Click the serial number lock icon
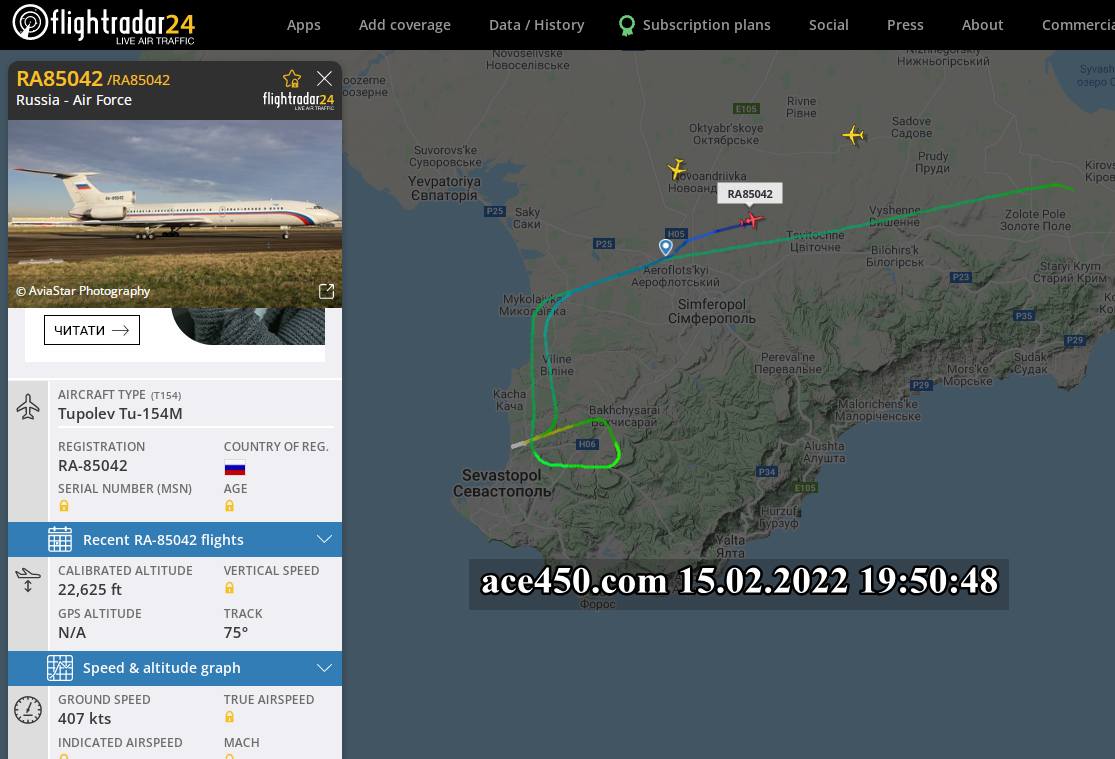Screen dimensions: 1115x759 click(64, 507)
